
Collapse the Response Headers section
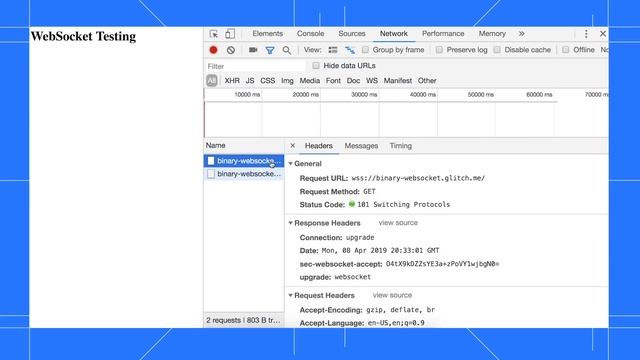click(291, 223)
